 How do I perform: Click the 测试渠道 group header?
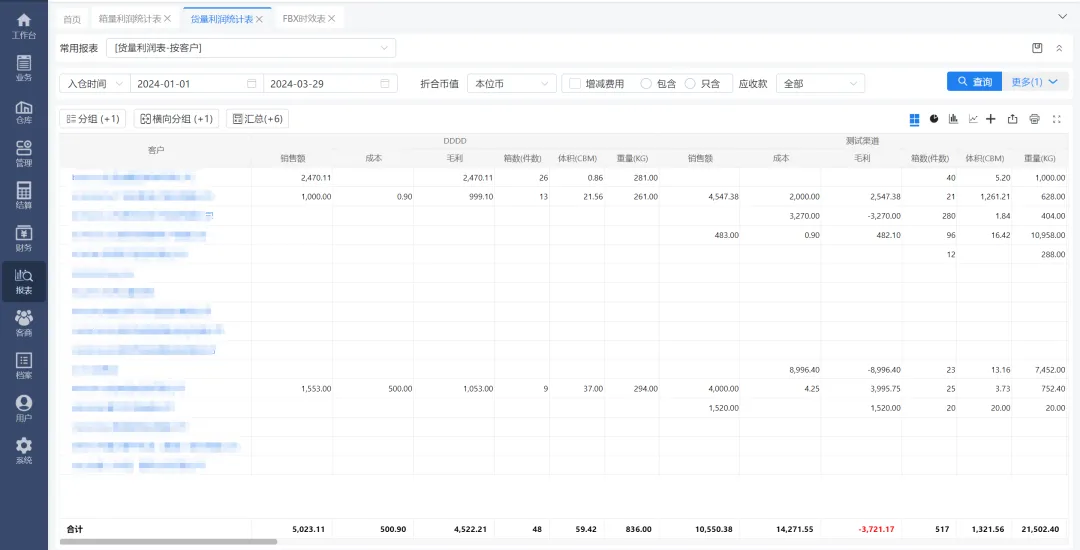(862, 140)
